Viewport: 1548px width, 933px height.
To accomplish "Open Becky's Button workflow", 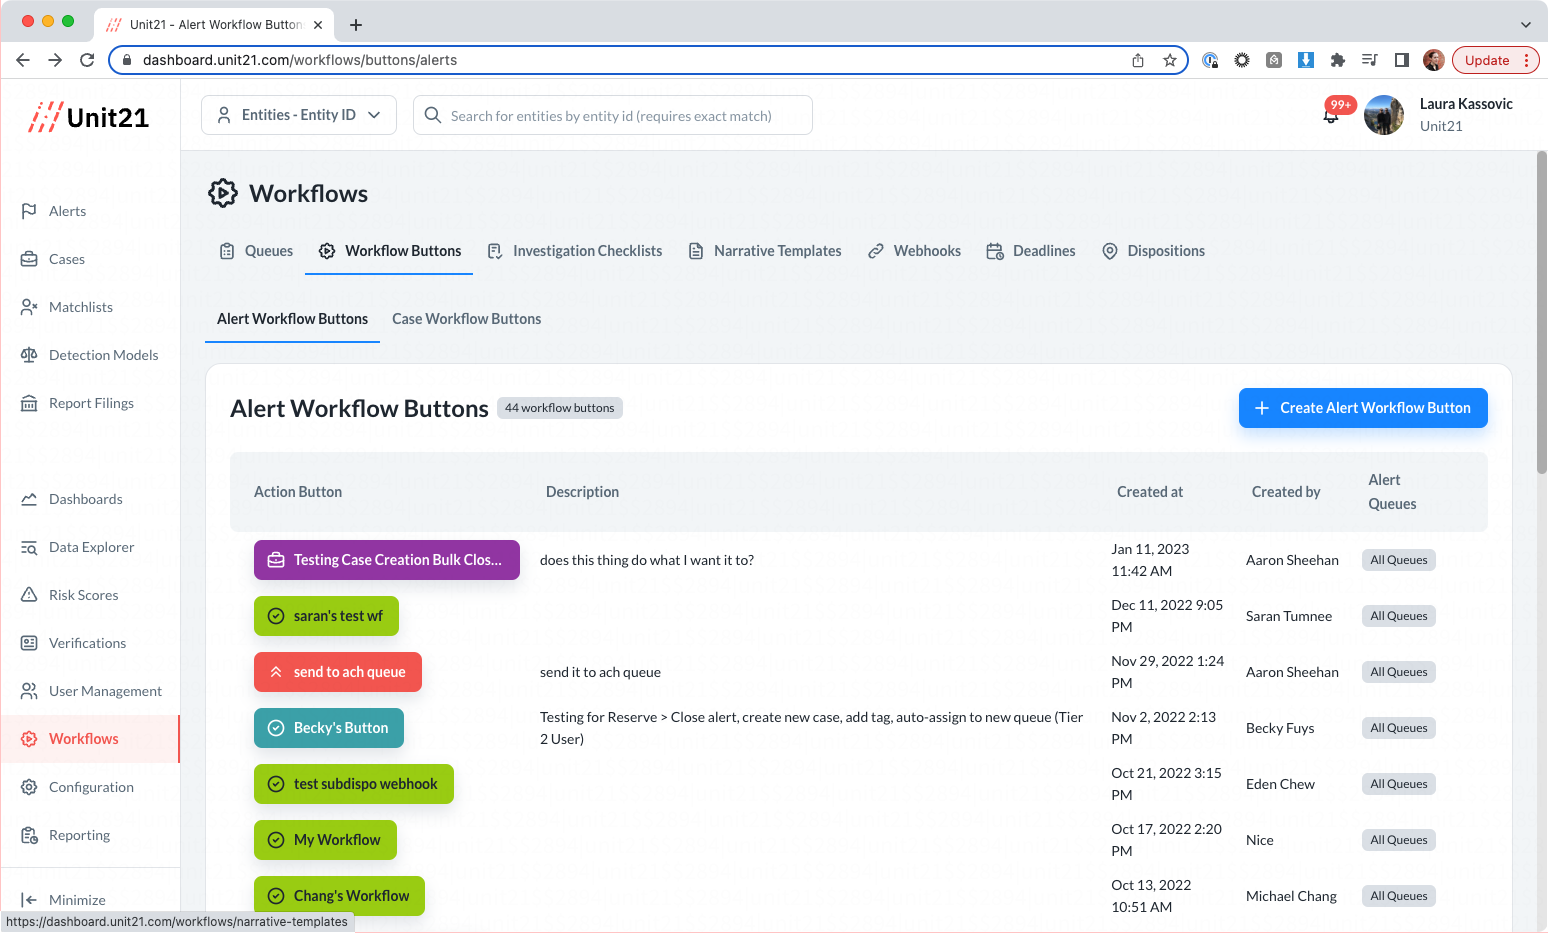I will [329, 728].
